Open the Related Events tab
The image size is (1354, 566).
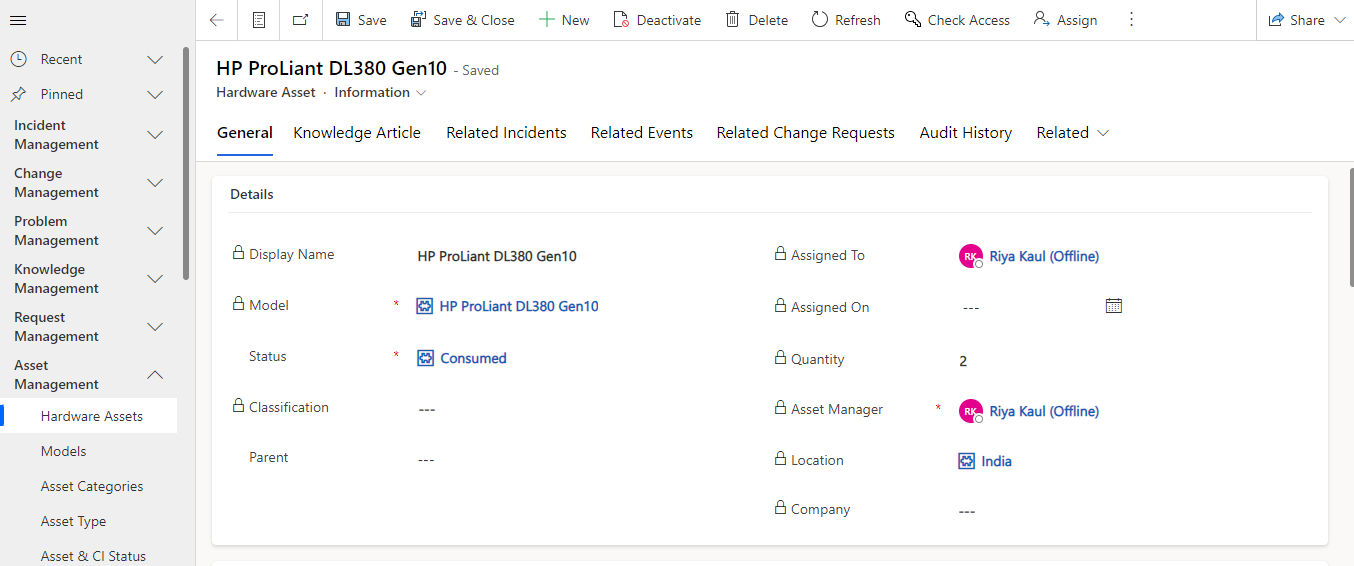[x=642, y=133]
